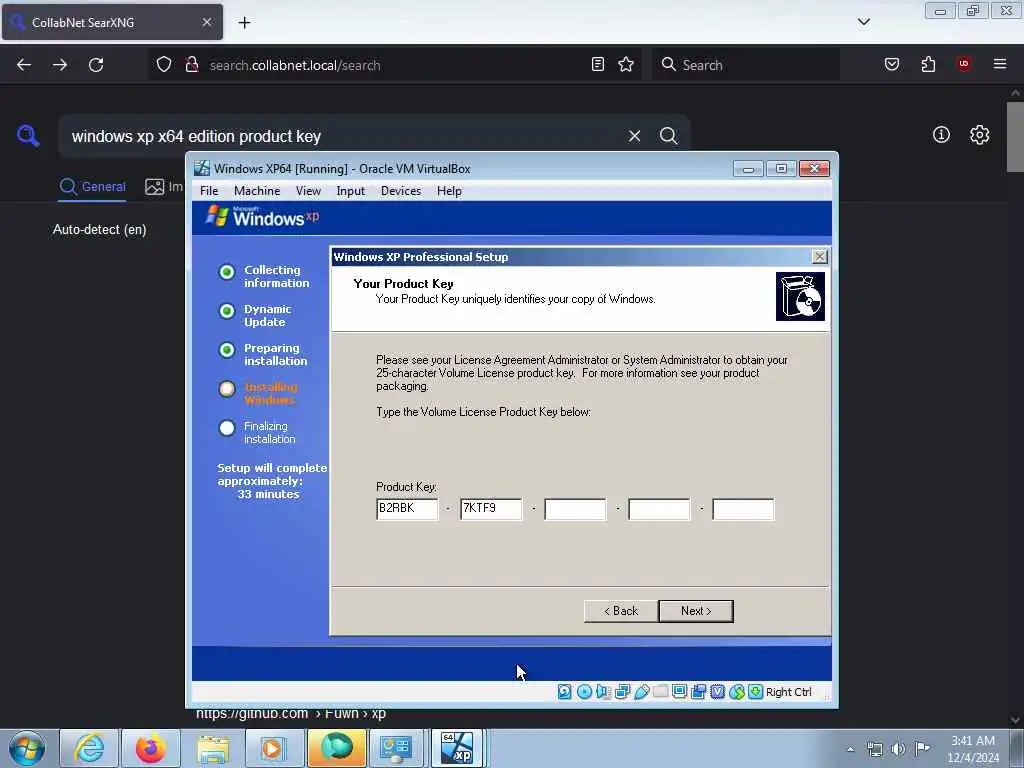
Task: Open the VirtualBox Input menu
Action: click(351, 191)
